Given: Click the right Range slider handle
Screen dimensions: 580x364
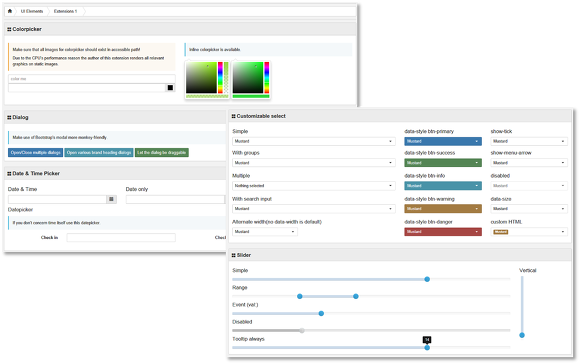Looking at the screenshot, I should pos(355,296).
